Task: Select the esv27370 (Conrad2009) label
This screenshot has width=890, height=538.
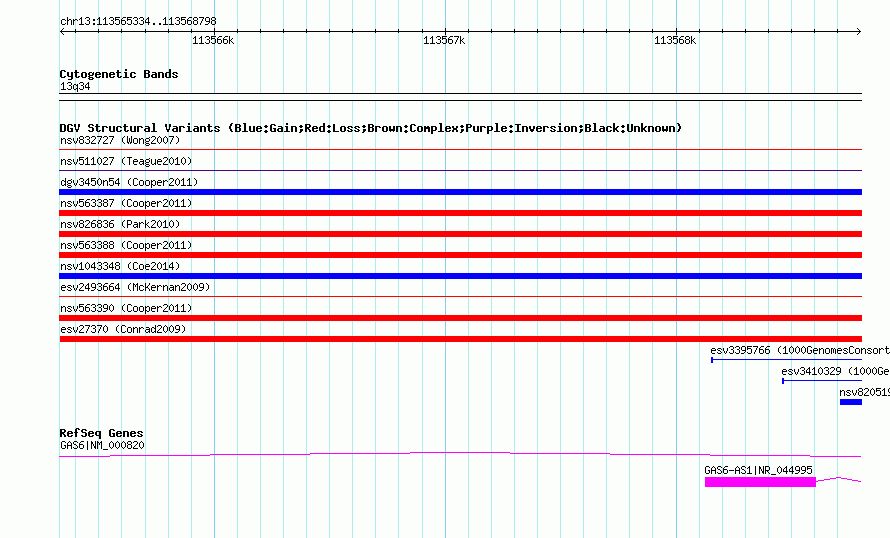Action: pos(123,329)
